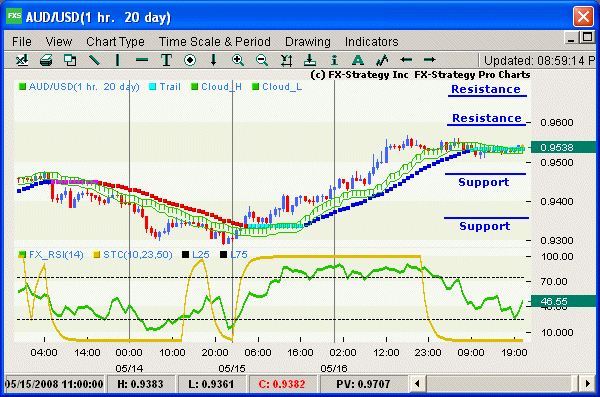Click the C: 0.9382 status field

pos(282,384)
